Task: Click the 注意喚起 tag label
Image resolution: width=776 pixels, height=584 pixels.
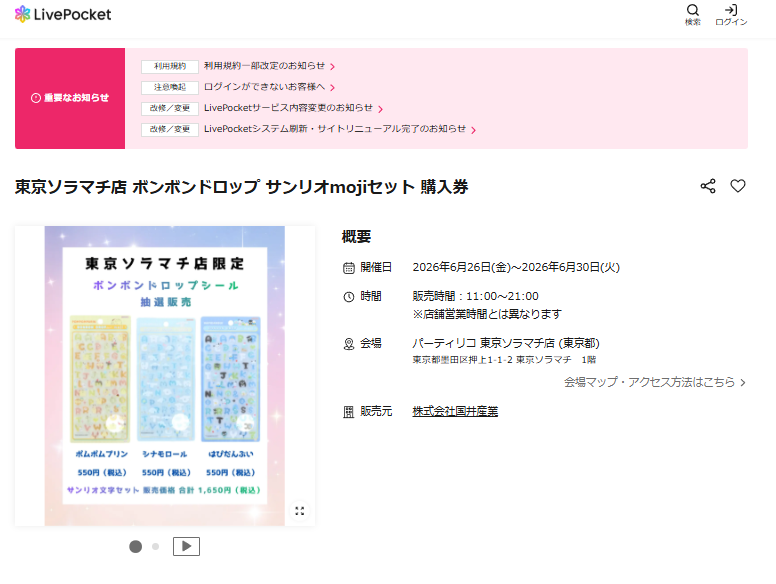Action: [170, 88]
